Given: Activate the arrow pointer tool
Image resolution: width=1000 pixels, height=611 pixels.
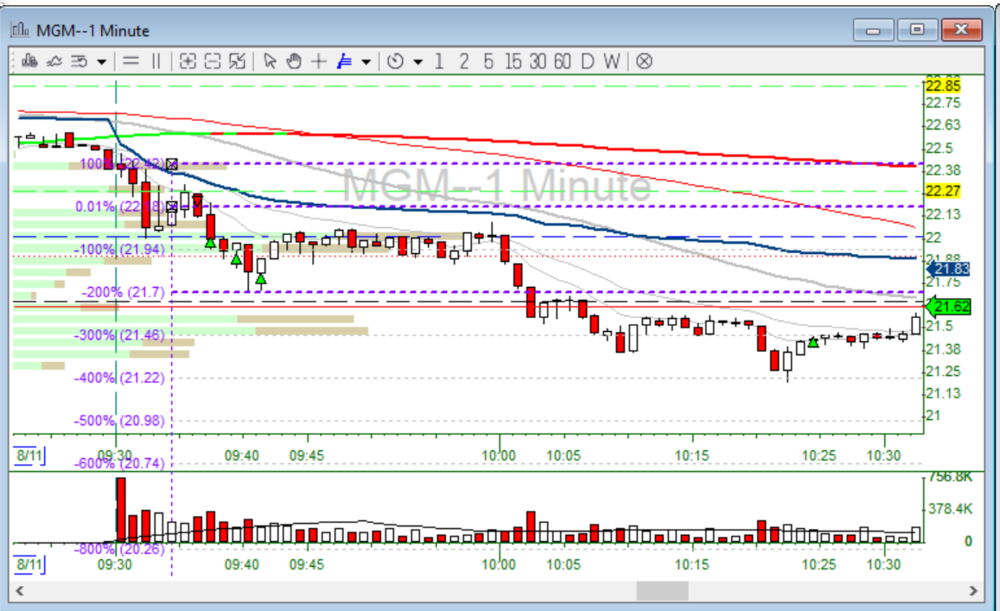Looking at the screenshot, I should point(269,61).
